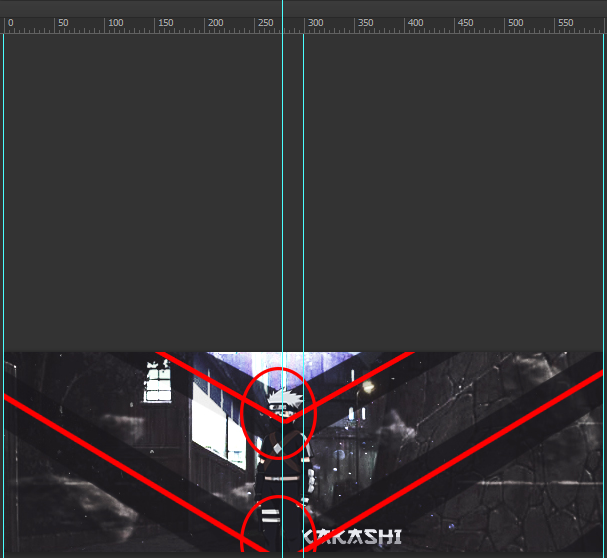Screen dimensions: 608x558
Task: Click the cyan vertical guide line in canvas
Action: [x=283, y=200]
